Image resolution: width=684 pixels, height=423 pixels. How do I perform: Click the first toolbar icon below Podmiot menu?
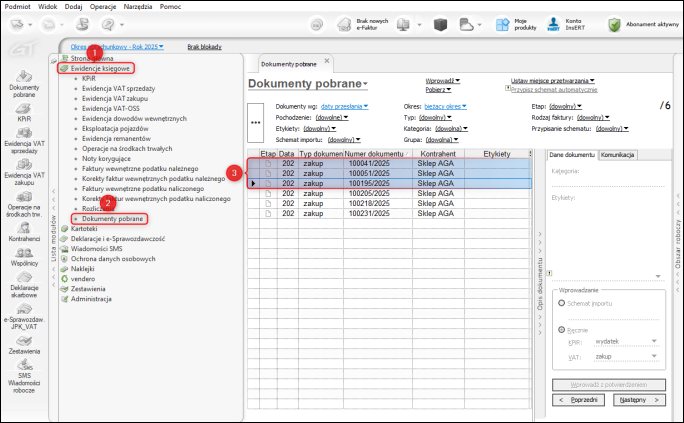pyautogui.click(x=17, y=24)
